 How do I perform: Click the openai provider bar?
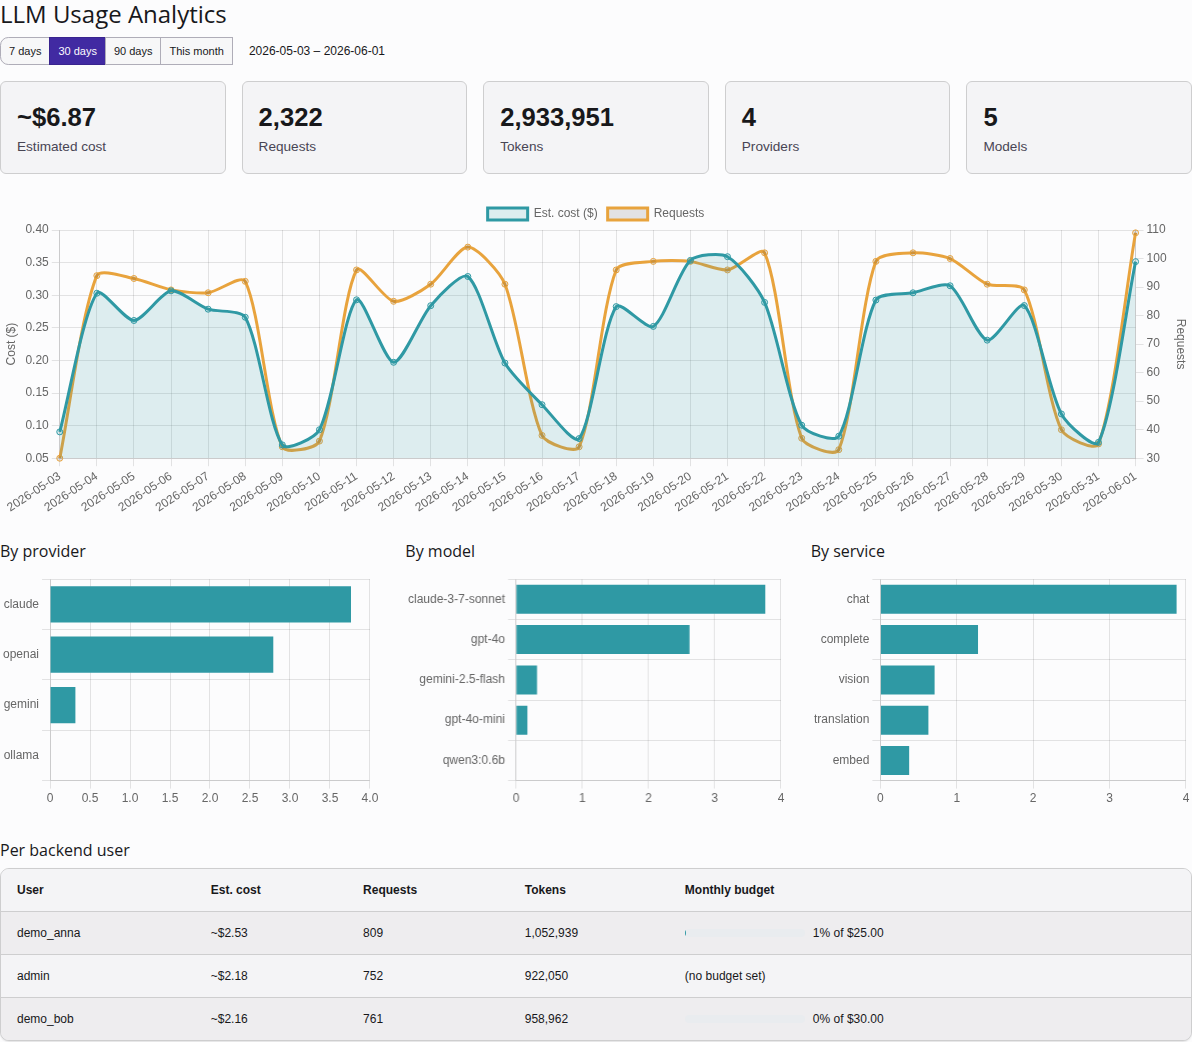tap(162, 654)
